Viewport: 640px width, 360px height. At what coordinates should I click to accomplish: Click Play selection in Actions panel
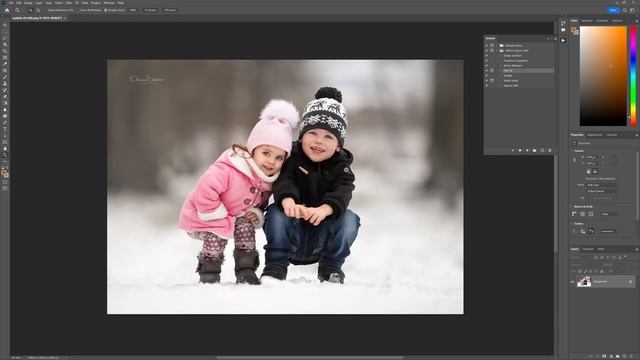point(527,151)
